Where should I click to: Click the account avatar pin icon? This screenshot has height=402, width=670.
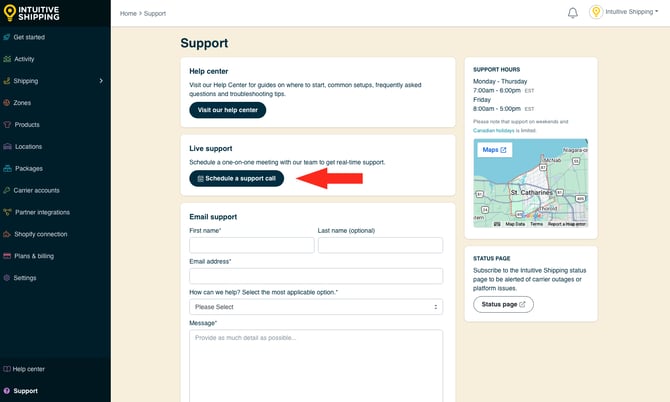coord(596,12)
